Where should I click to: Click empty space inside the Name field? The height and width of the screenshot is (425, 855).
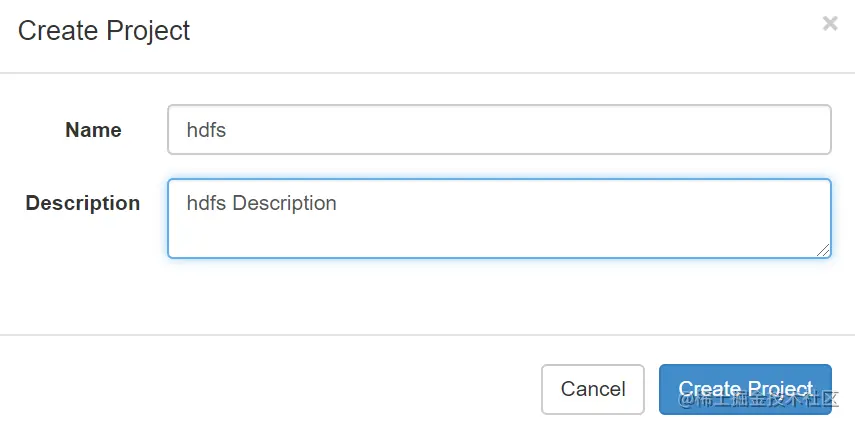click(550, 130)
